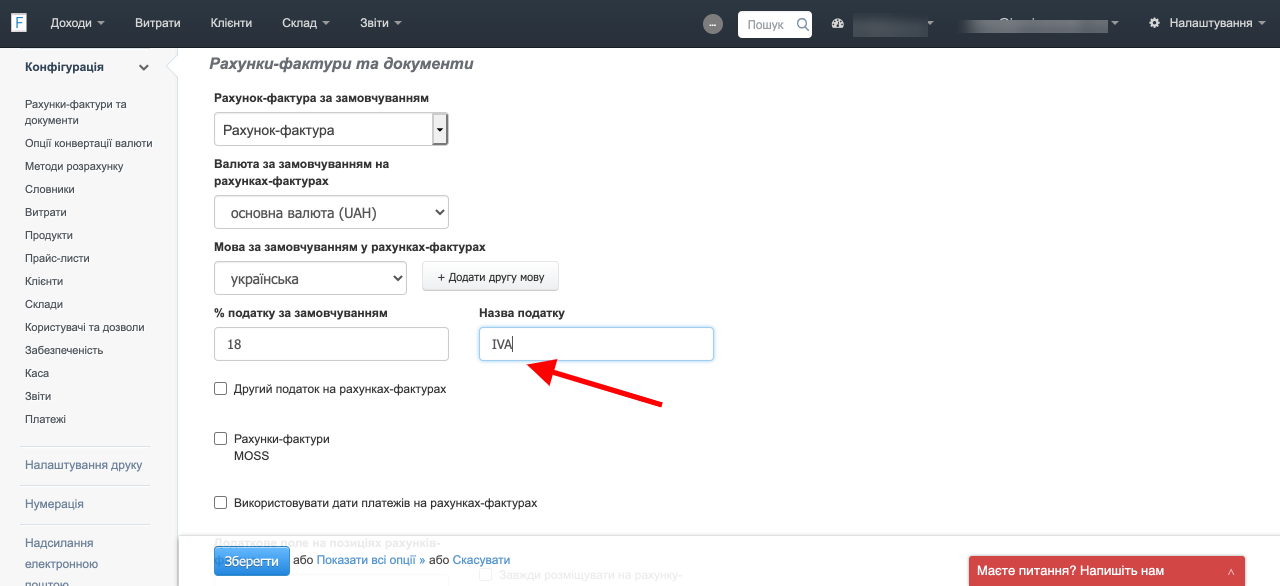Click the F logo home icon
The image size is (1280, 586).
coord(19,23)
